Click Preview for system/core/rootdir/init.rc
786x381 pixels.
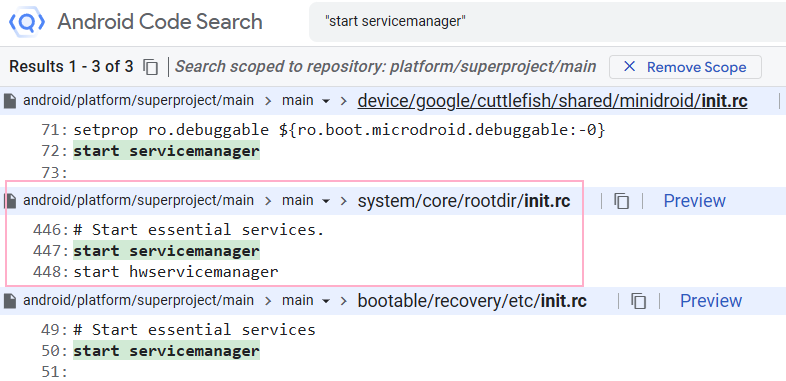pyautogui.click(x=694, y=201)
